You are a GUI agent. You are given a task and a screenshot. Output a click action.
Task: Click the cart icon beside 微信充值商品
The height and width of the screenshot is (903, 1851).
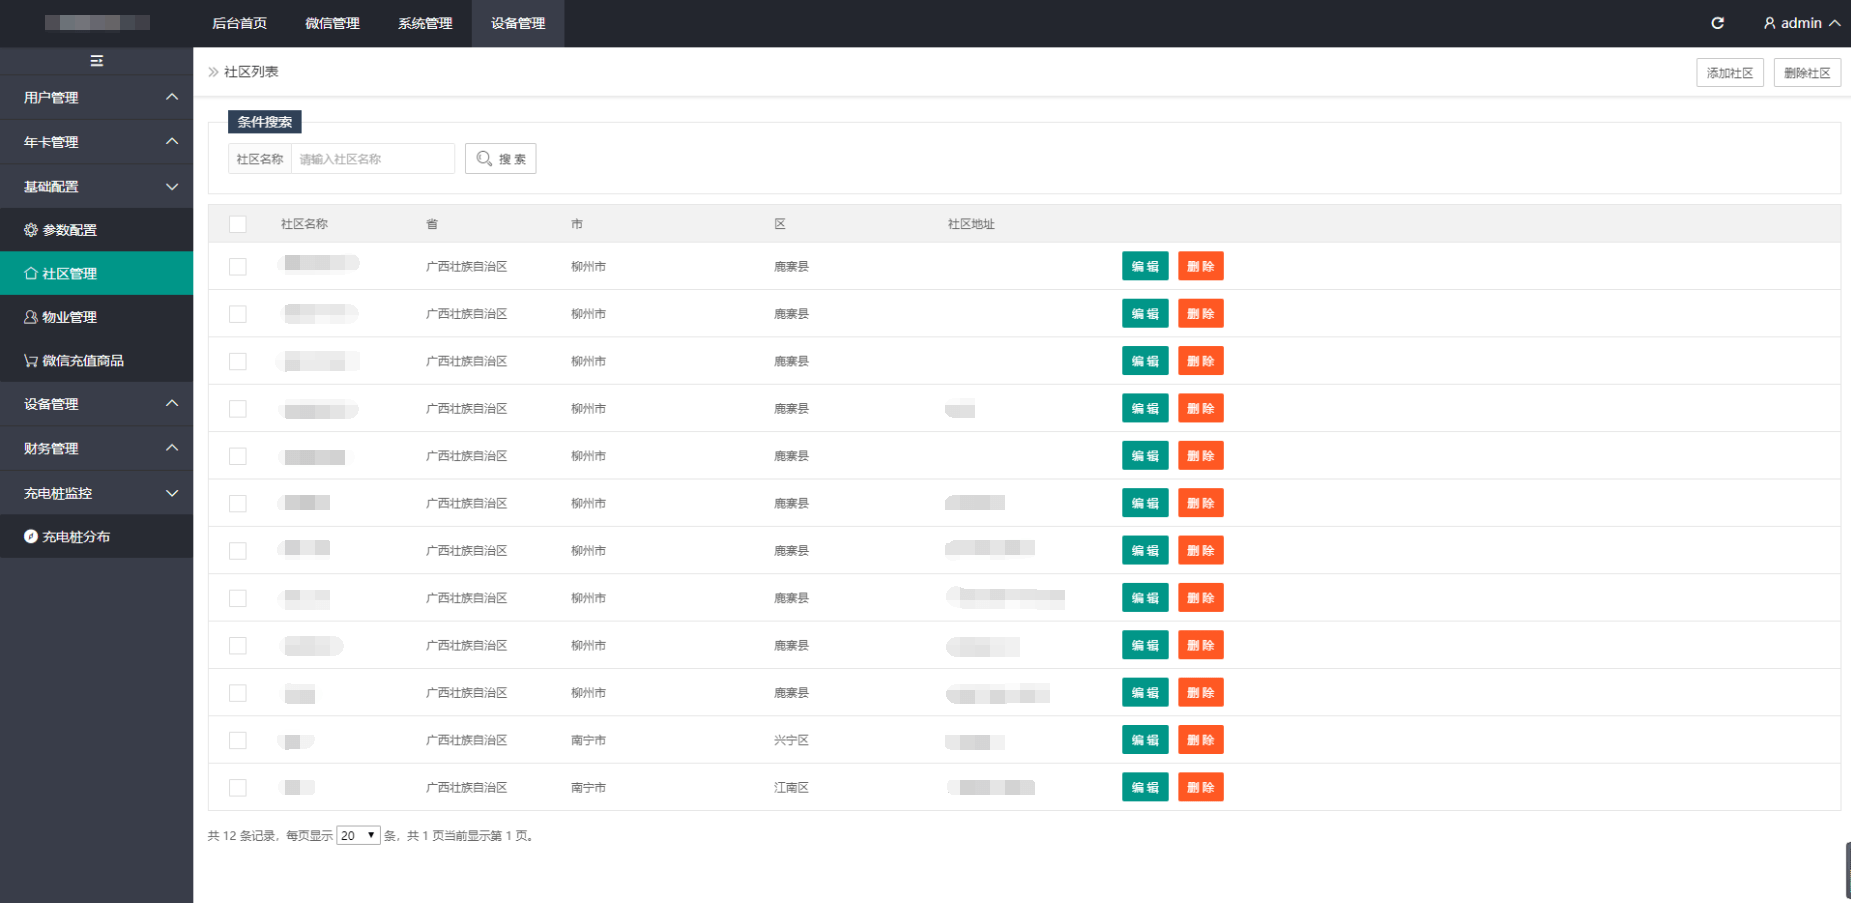31,361
